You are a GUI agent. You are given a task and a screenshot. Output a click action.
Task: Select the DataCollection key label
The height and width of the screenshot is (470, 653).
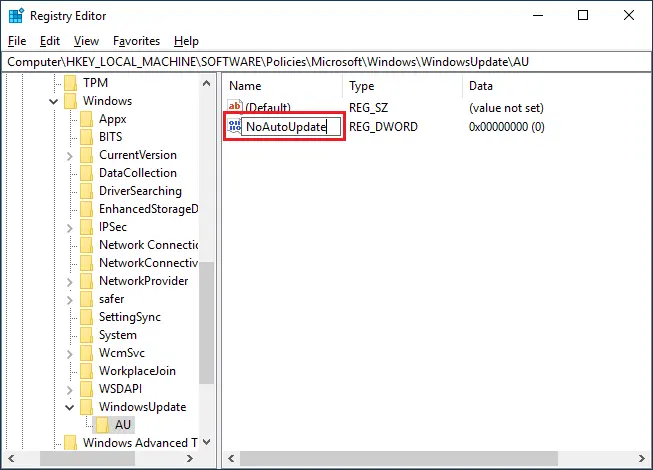138,173
